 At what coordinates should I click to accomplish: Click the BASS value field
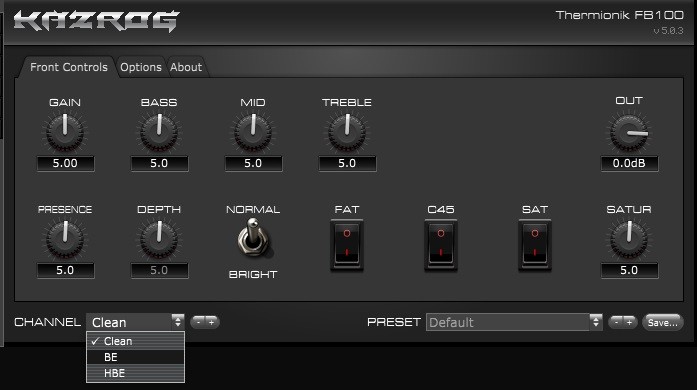point(159,163)
